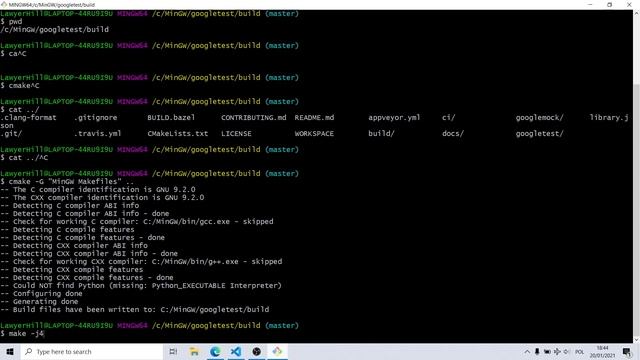Click the 'BUILD.bazel' file name
This screenshot has width=640, height=360.
pyautogui.click(x=171, y=118)
